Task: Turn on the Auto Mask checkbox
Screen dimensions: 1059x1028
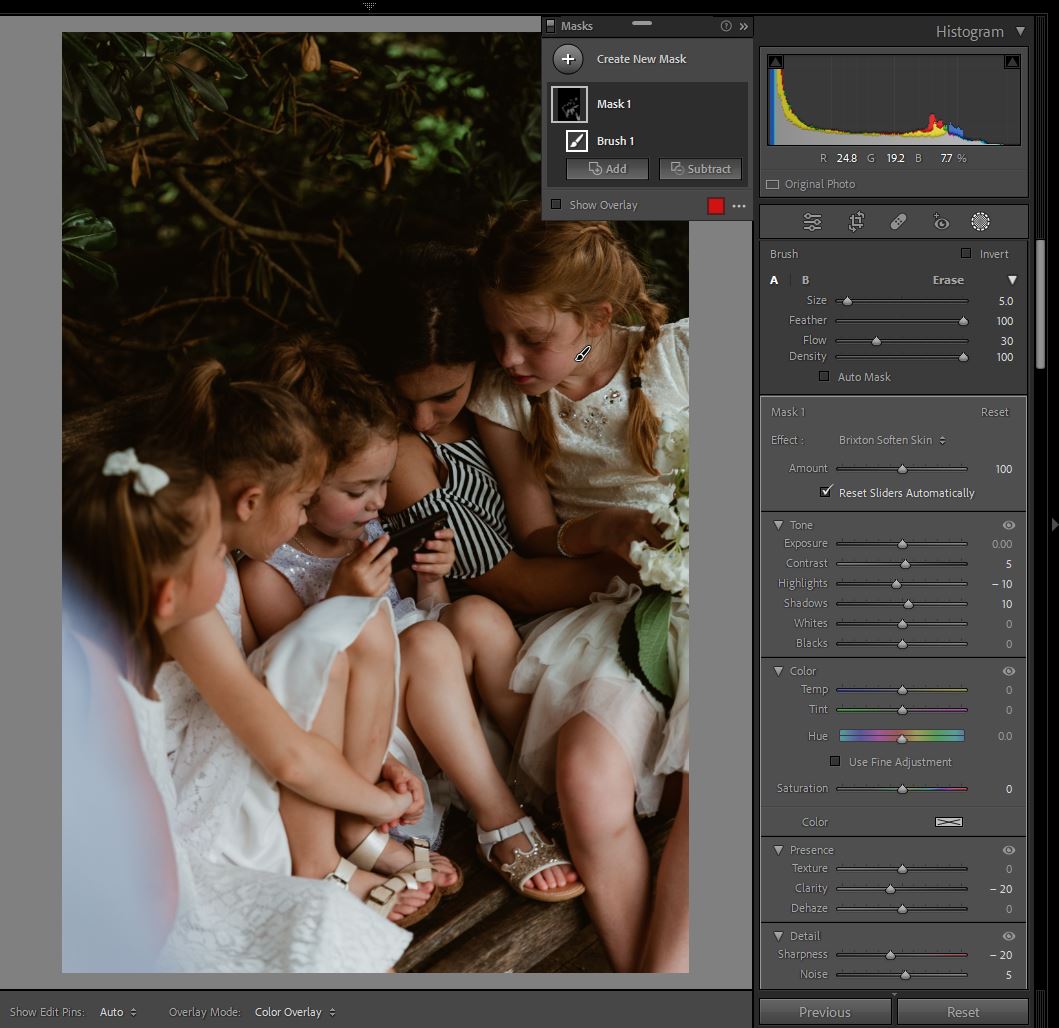Action: pos(824,377)
